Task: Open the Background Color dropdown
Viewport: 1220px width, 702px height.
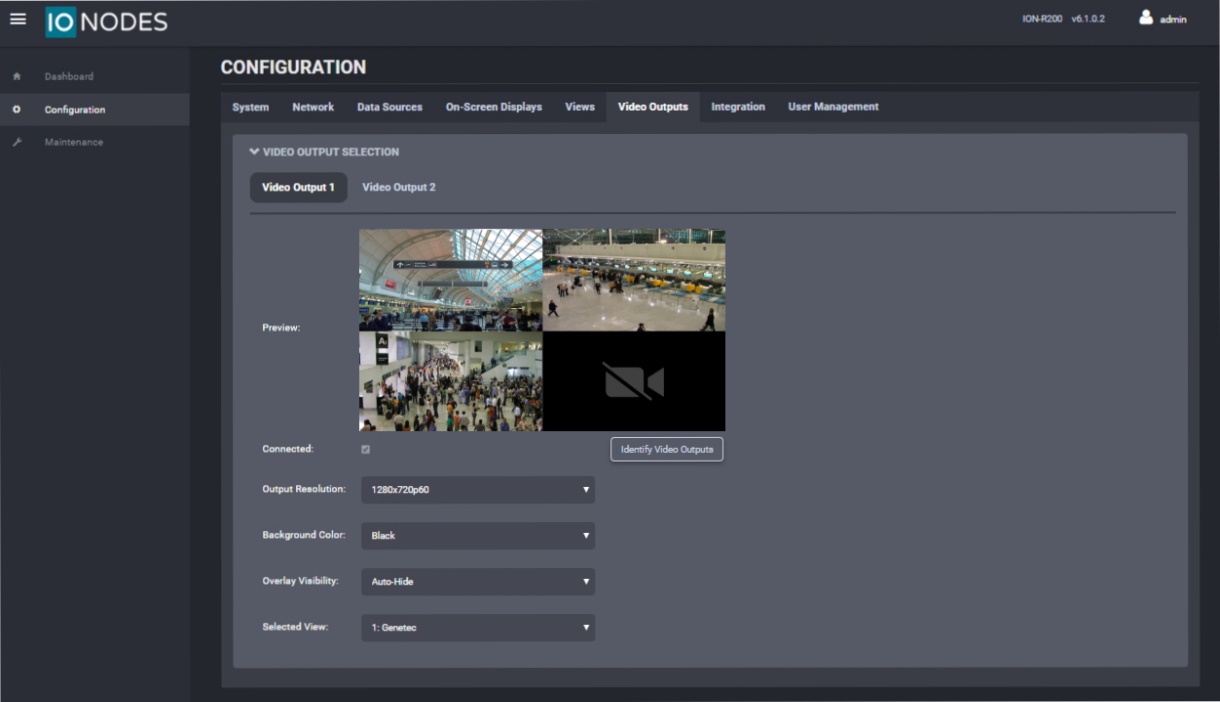Action: (x=477, y=535)
